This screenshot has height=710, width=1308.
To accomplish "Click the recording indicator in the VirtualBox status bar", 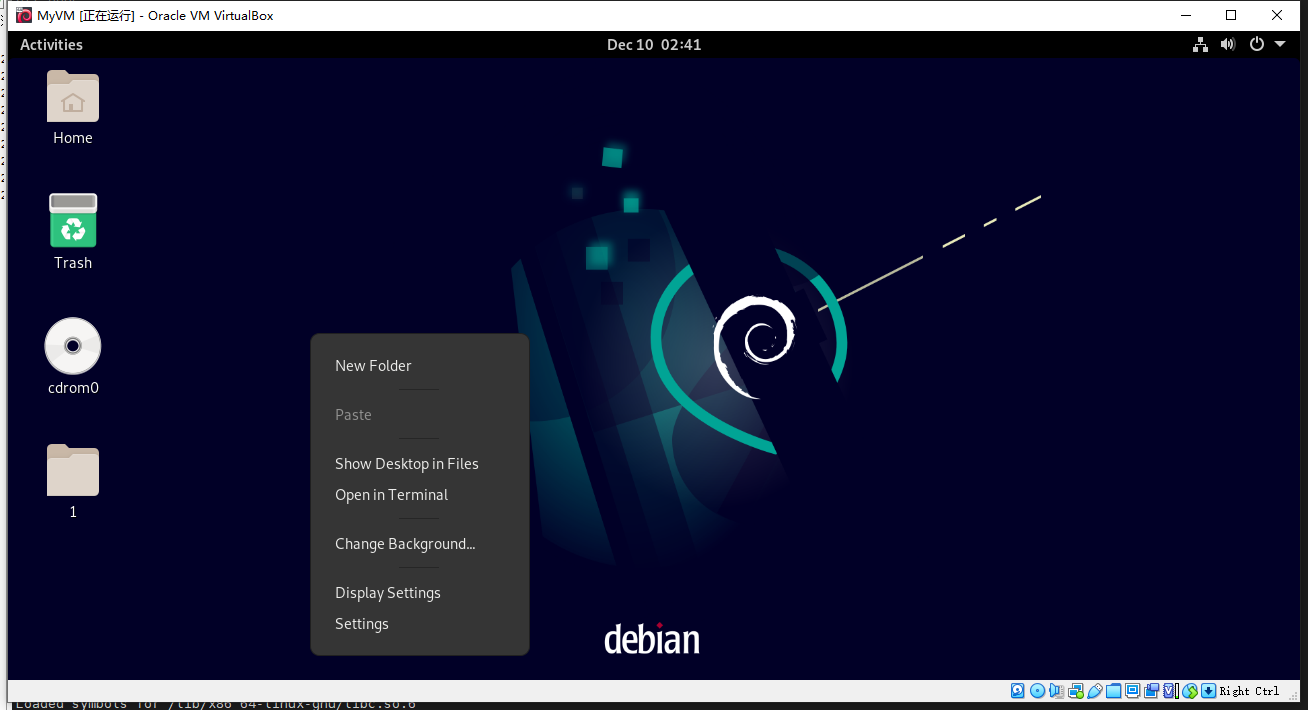I will point(1151,690).
